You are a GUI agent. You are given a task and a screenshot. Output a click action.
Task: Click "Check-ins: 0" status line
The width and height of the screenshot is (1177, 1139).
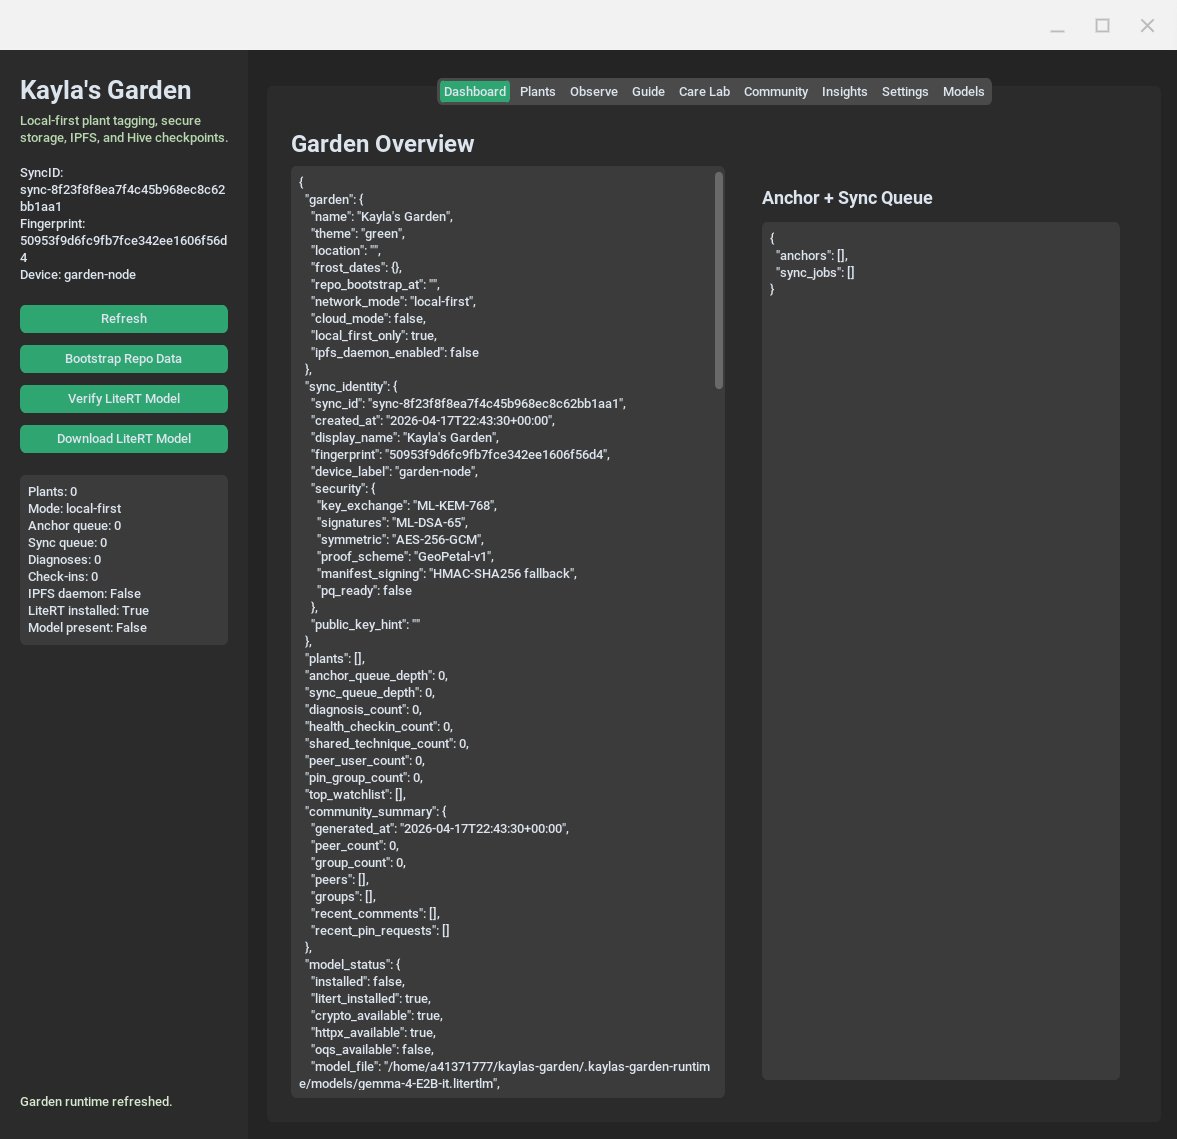click(63, 577)
